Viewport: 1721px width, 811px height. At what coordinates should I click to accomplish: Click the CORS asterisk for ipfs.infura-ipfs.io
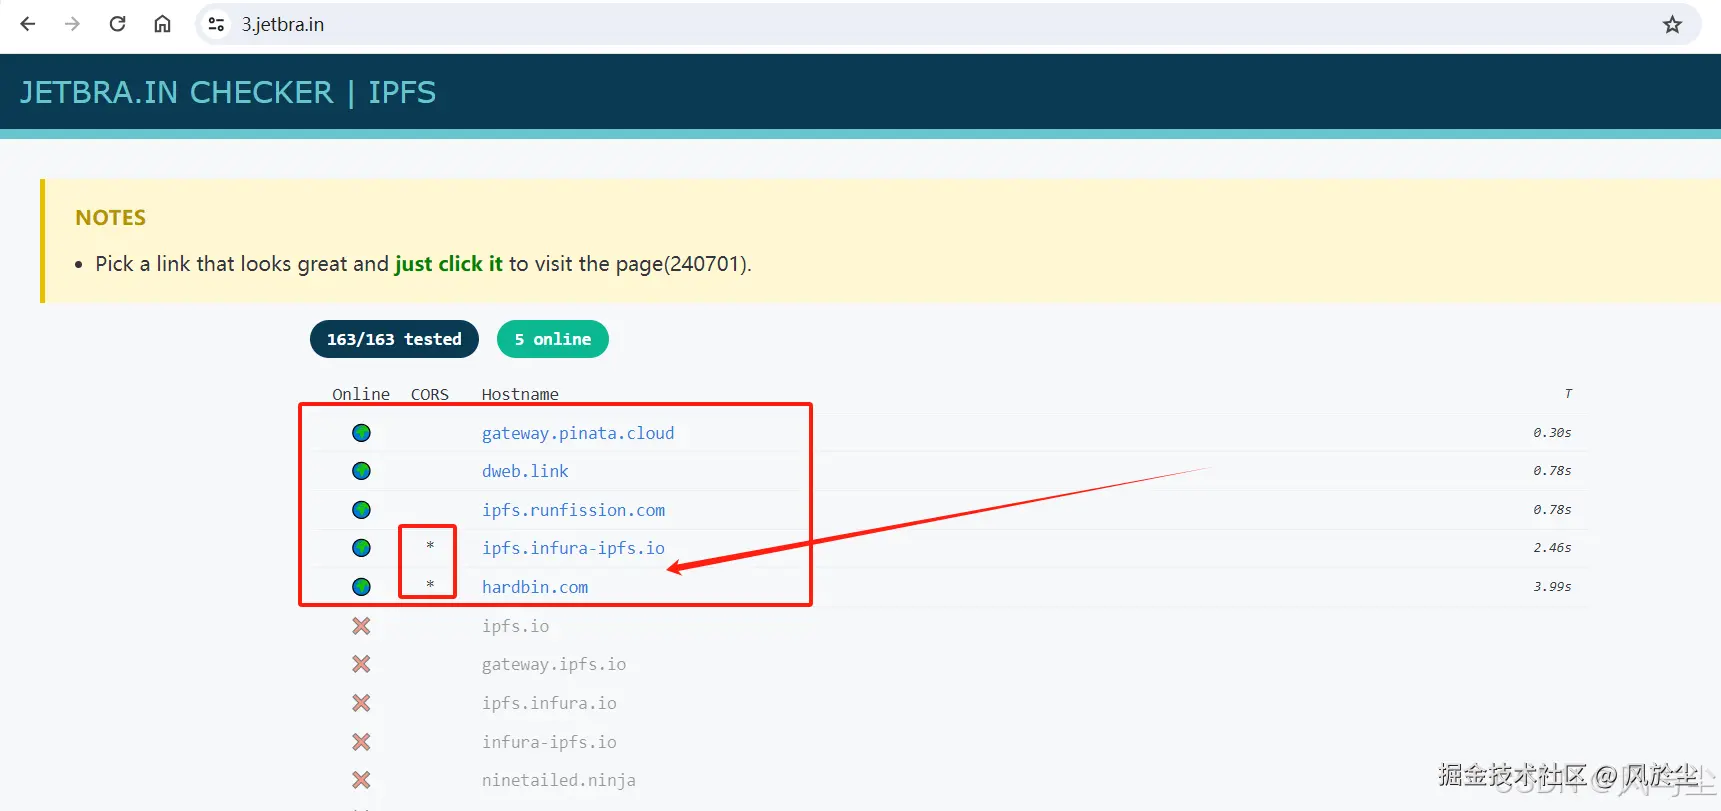(430, 546)
